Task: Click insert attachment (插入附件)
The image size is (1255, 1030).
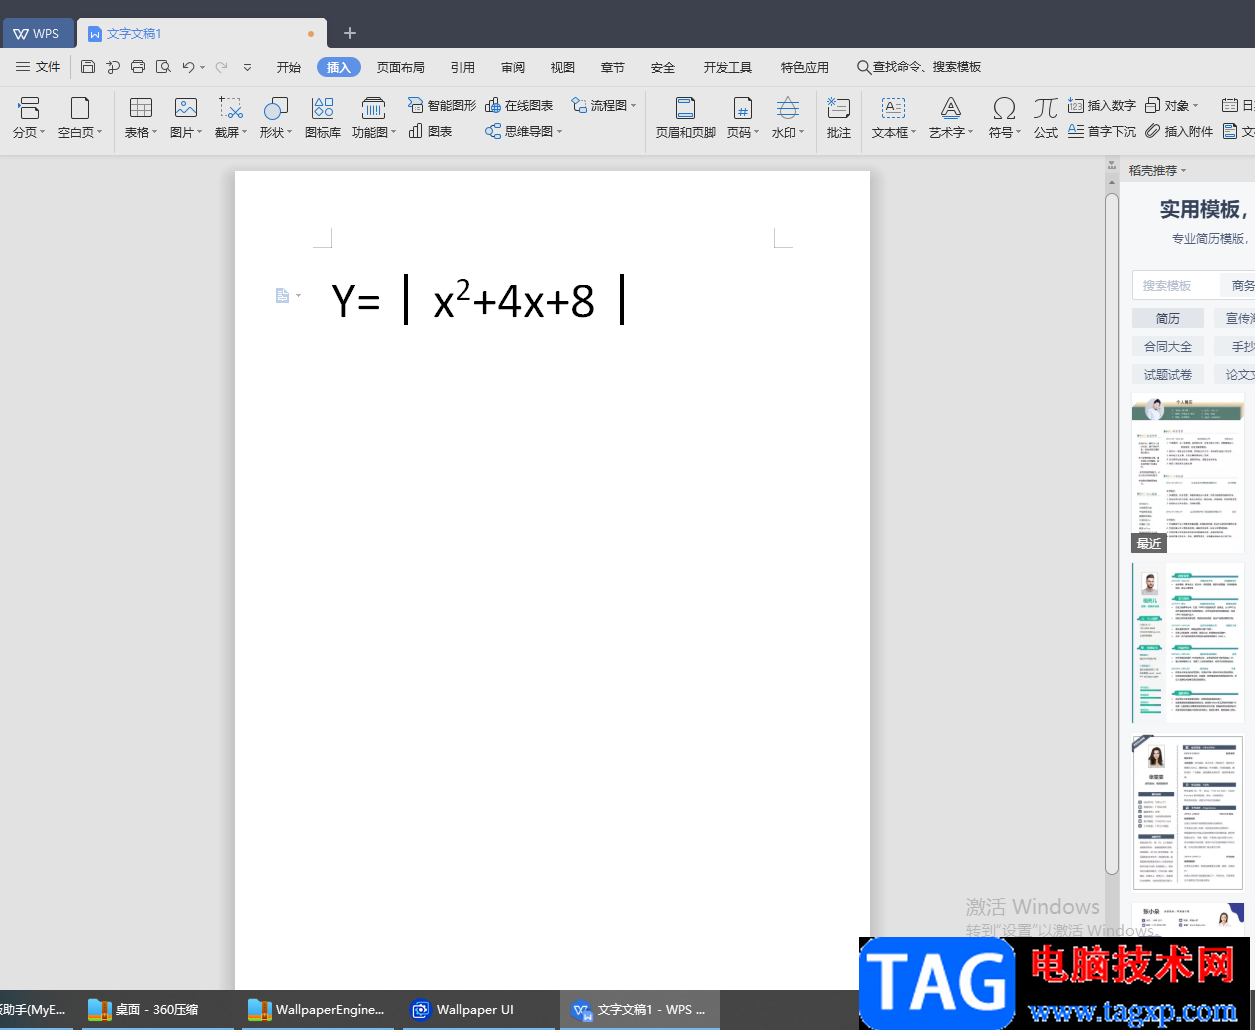Action: (x=1179, y=131)
